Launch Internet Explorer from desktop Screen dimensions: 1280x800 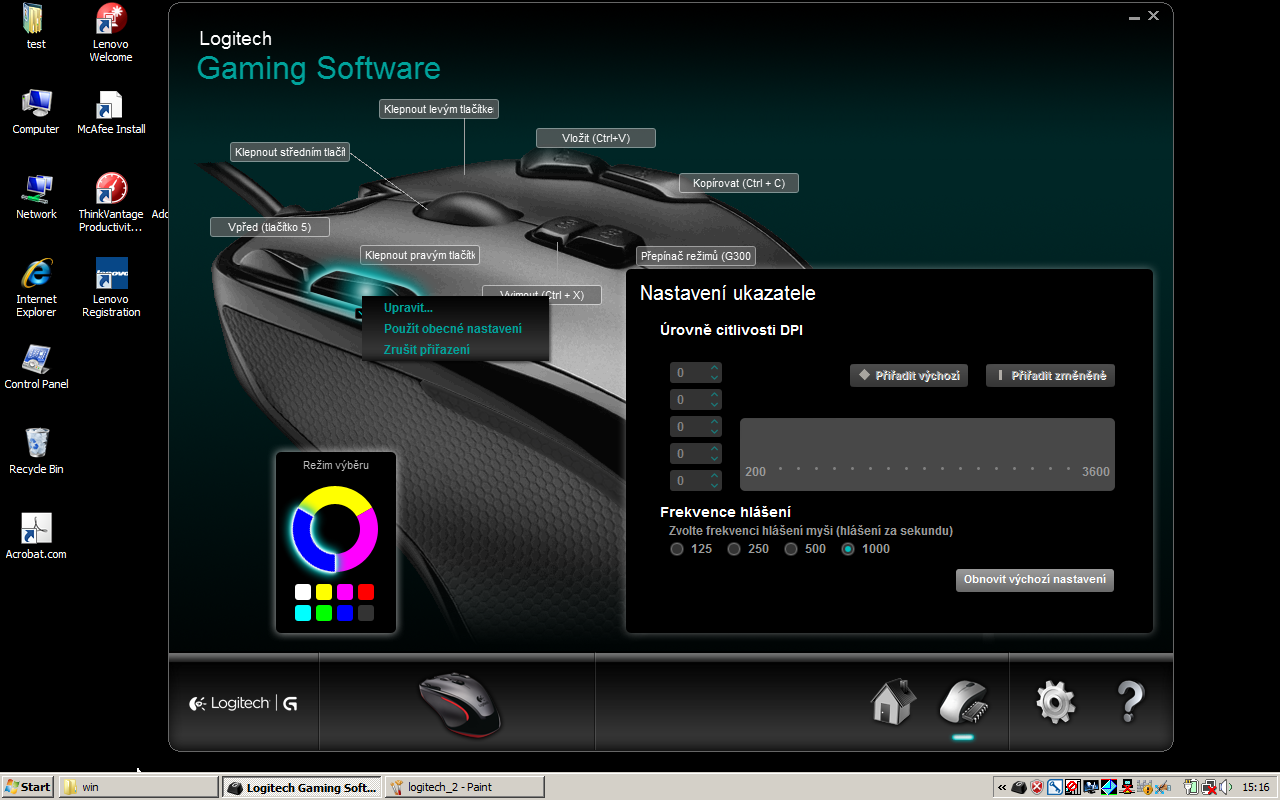point(36,288)
